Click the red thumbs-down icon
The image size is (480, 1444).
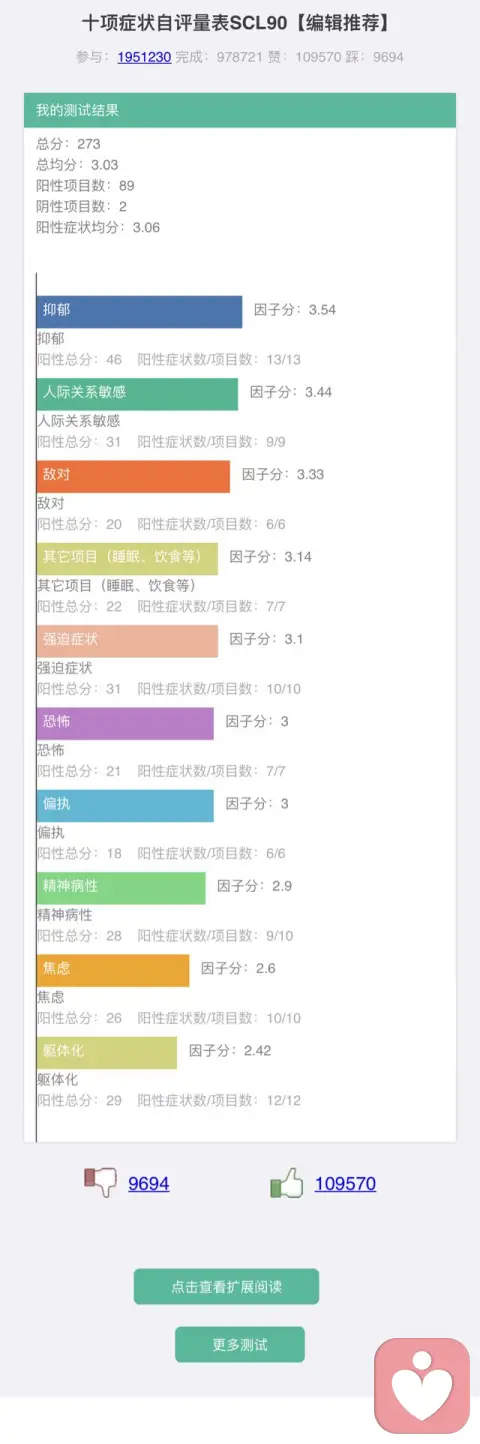tap(100, 1183)
